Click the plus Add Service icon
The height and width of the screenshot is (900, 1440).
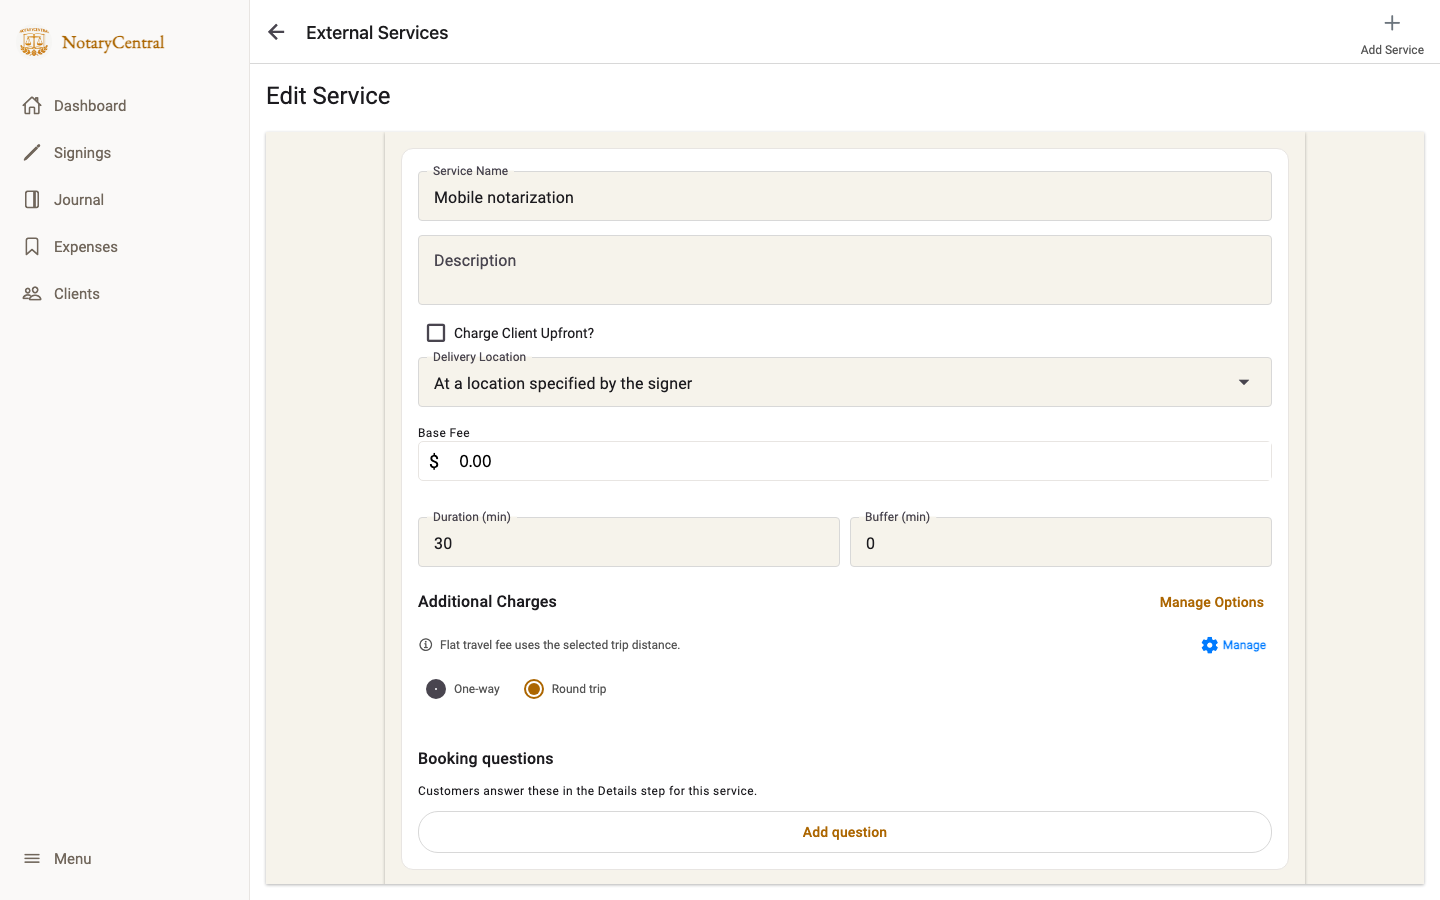(1392, 23)
